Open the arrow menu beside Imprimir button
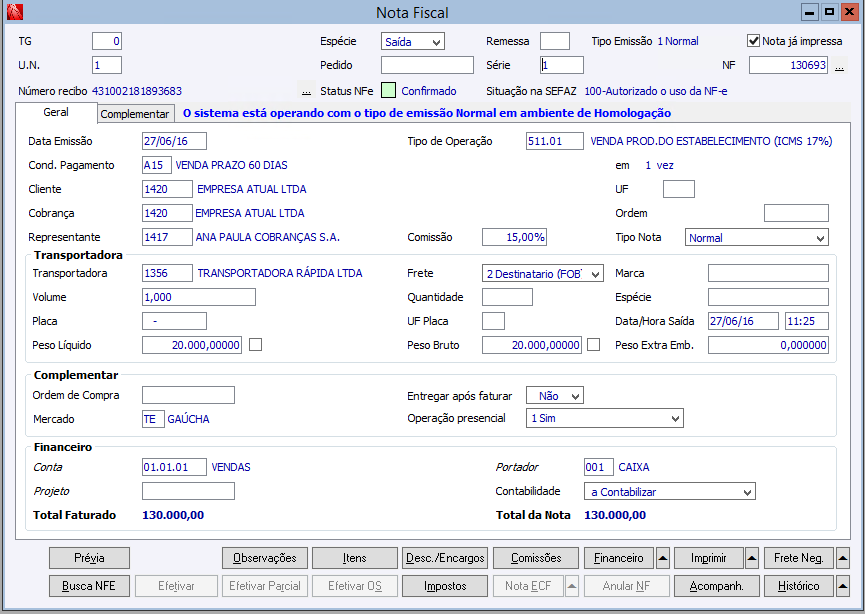Image resolution: width=865 pixels, height=614 pixels. coord(752,558)
